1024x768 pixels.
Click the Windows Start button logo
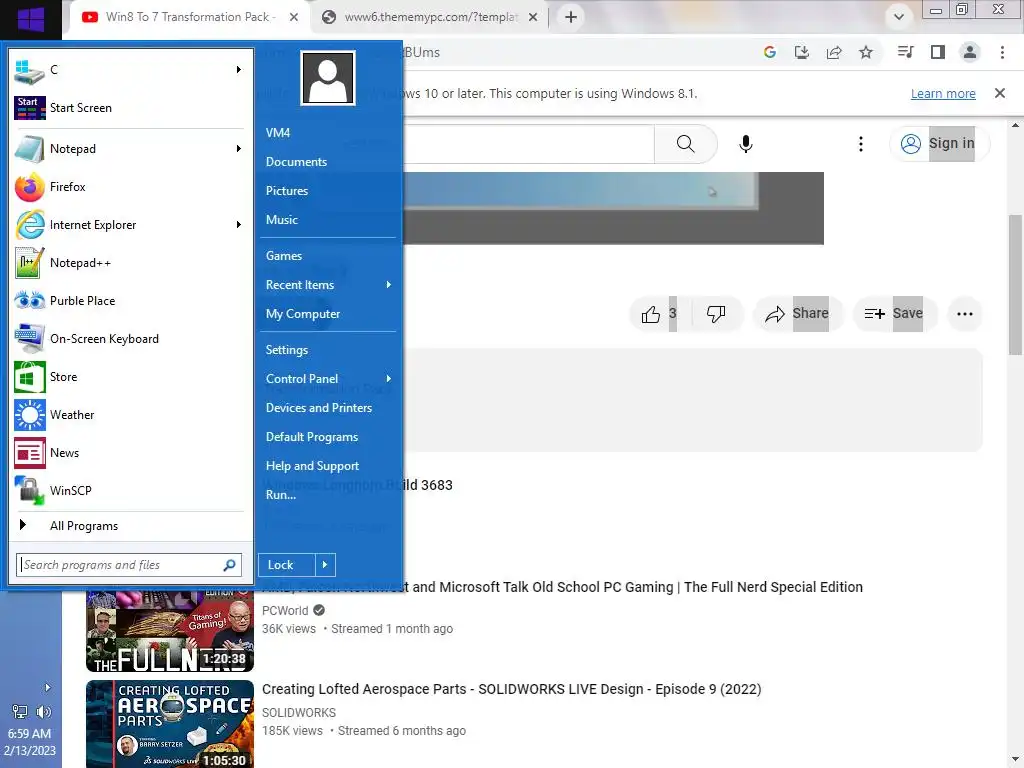click(x=31, y=19)
